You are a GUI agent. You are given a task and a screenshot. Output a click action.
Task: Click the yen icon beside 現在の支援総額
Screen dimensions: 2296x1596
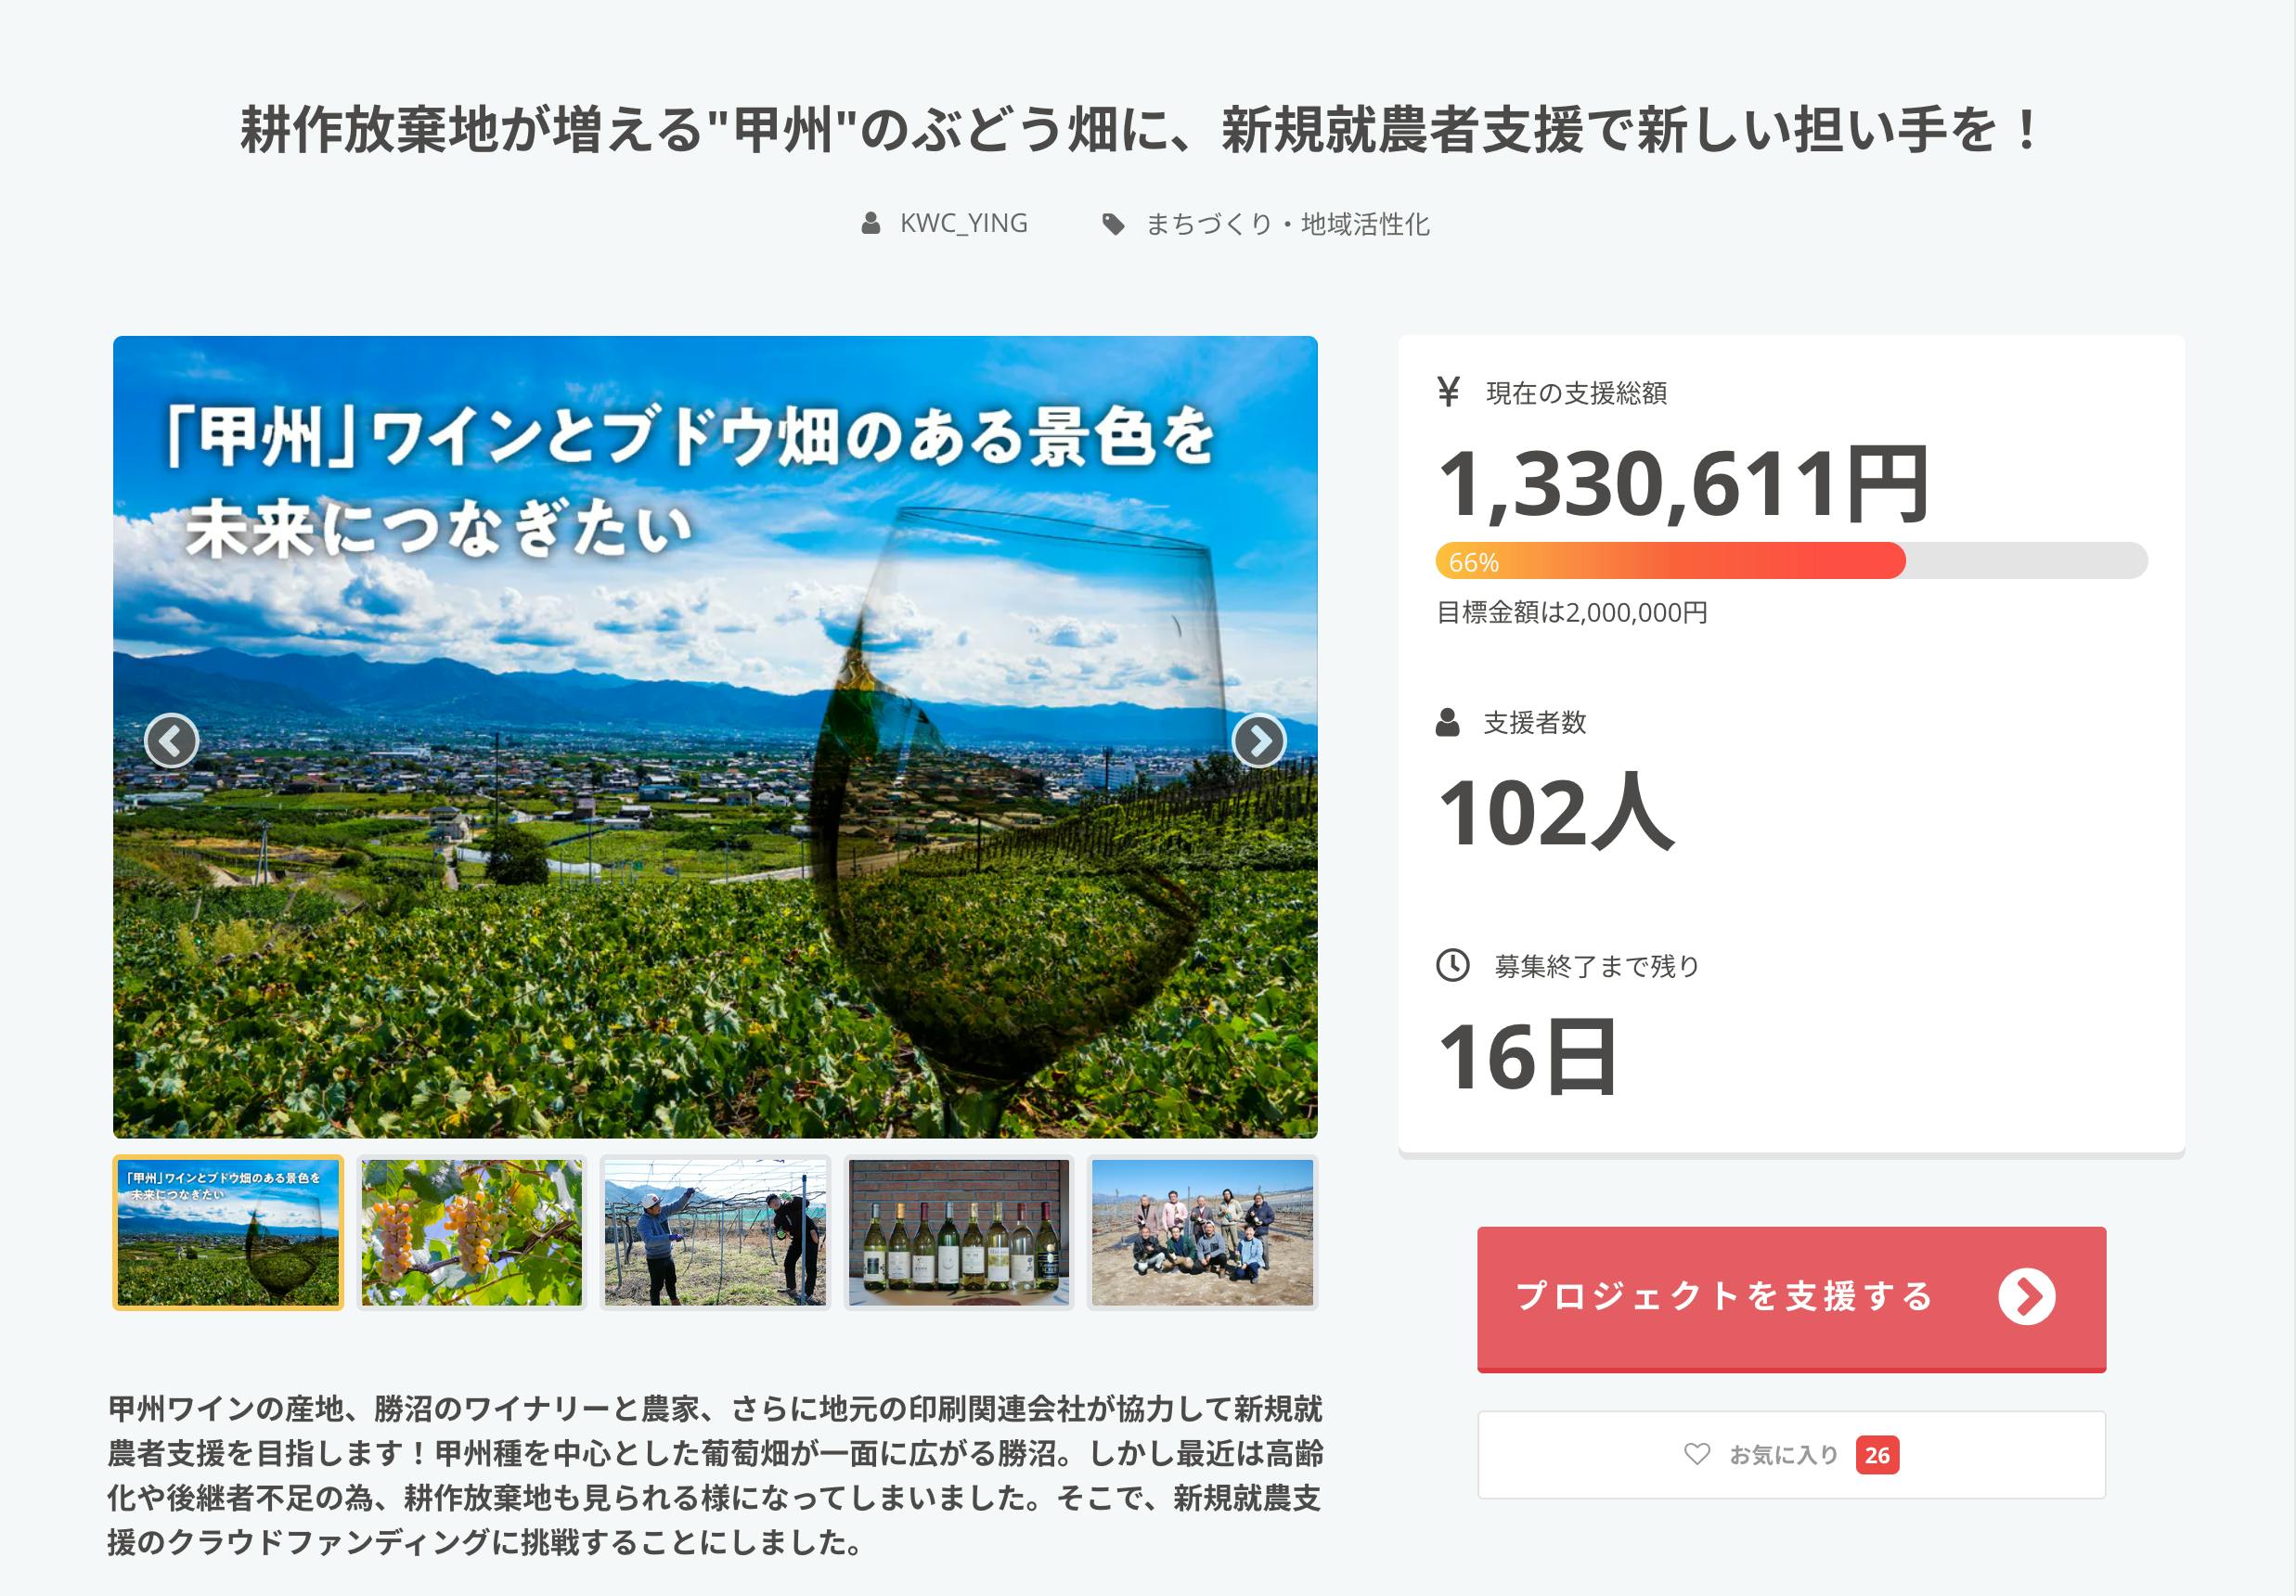click(1448, 391)
